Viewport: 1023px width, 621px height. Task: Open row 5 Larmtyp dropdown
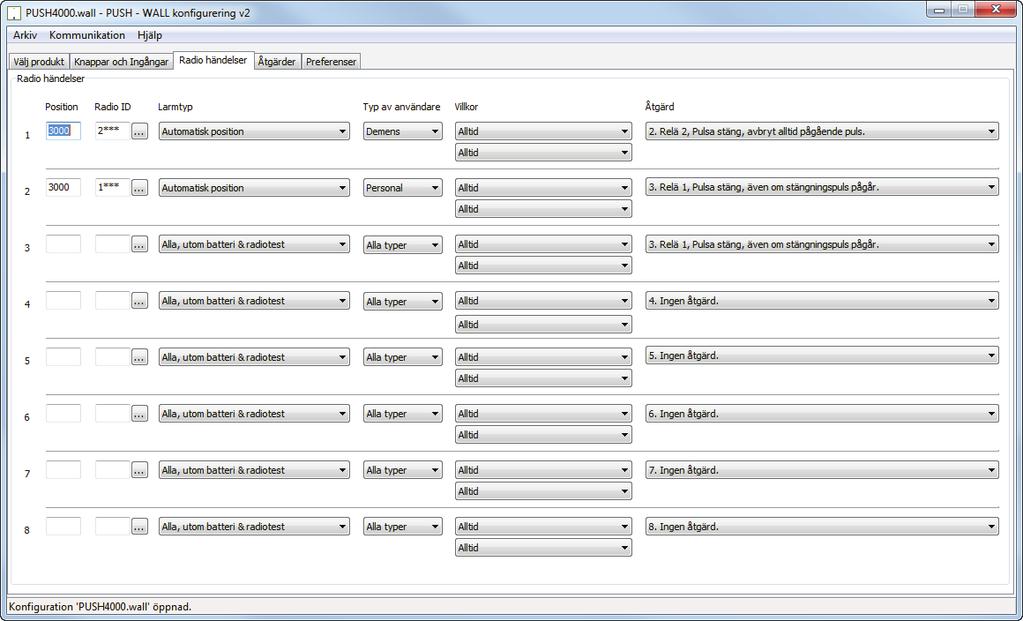pos(254,357)
